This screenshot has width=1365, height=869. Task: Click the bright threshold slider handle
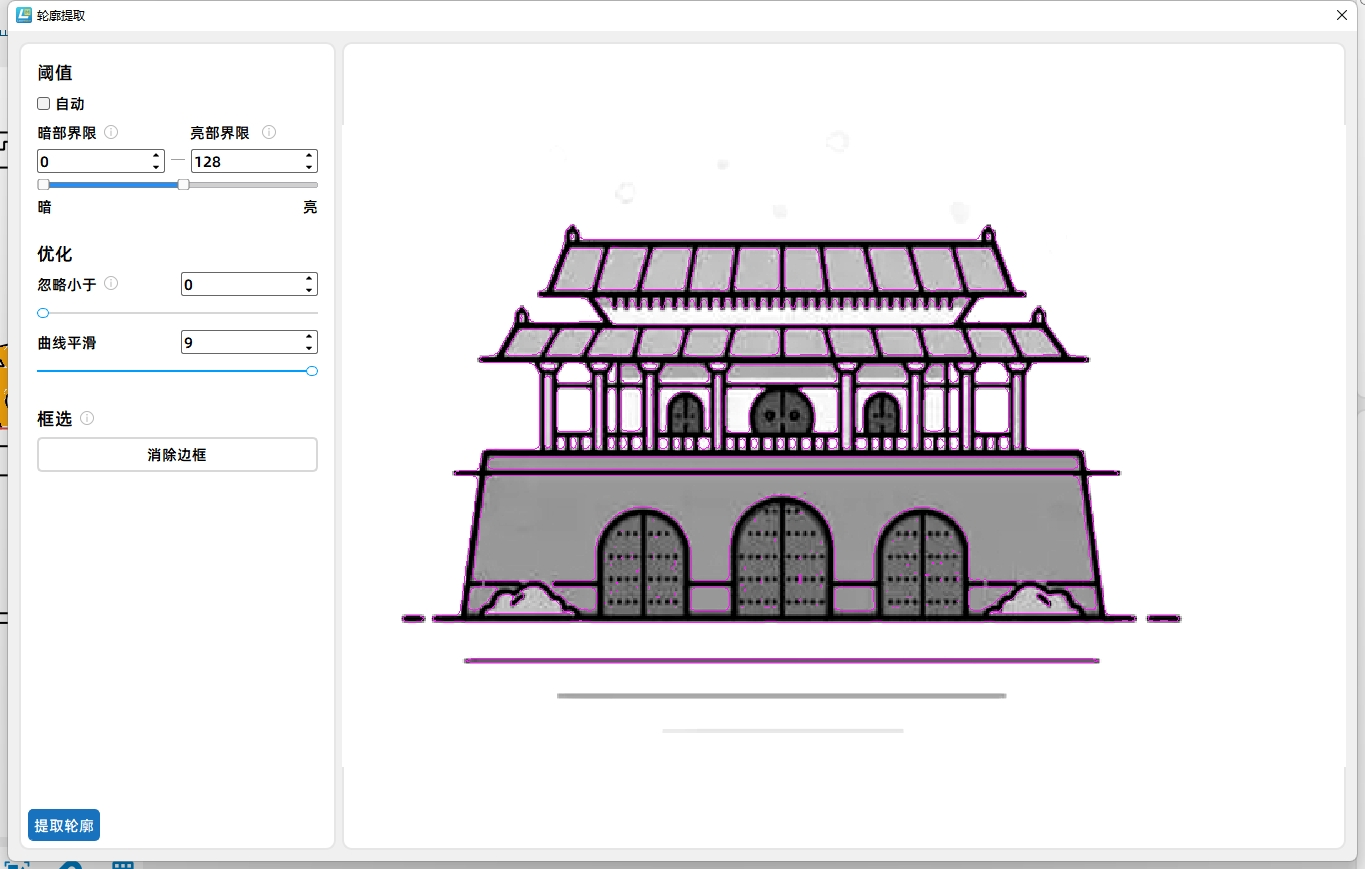pos(182,184)
